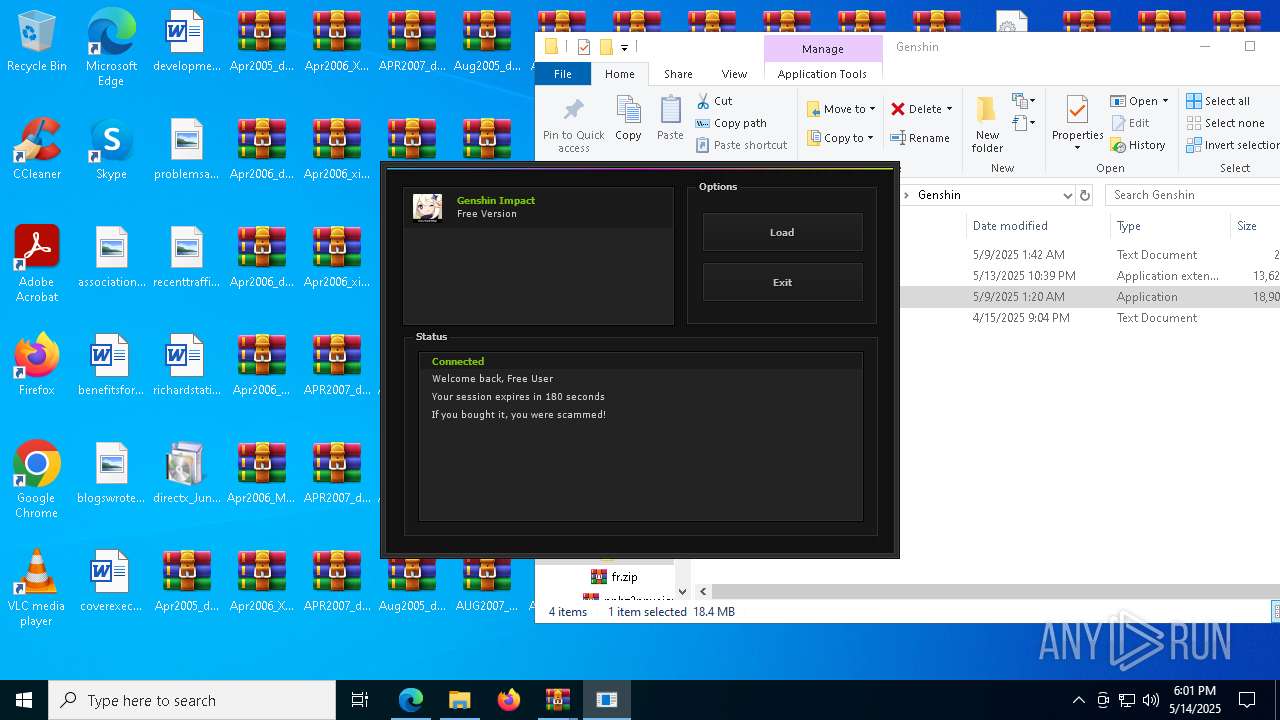Screen dimensions: 1280x720
Task: Open Quick Access Toolbar customize dropdown
Action: pyautogui.click(x=624, y=47)
